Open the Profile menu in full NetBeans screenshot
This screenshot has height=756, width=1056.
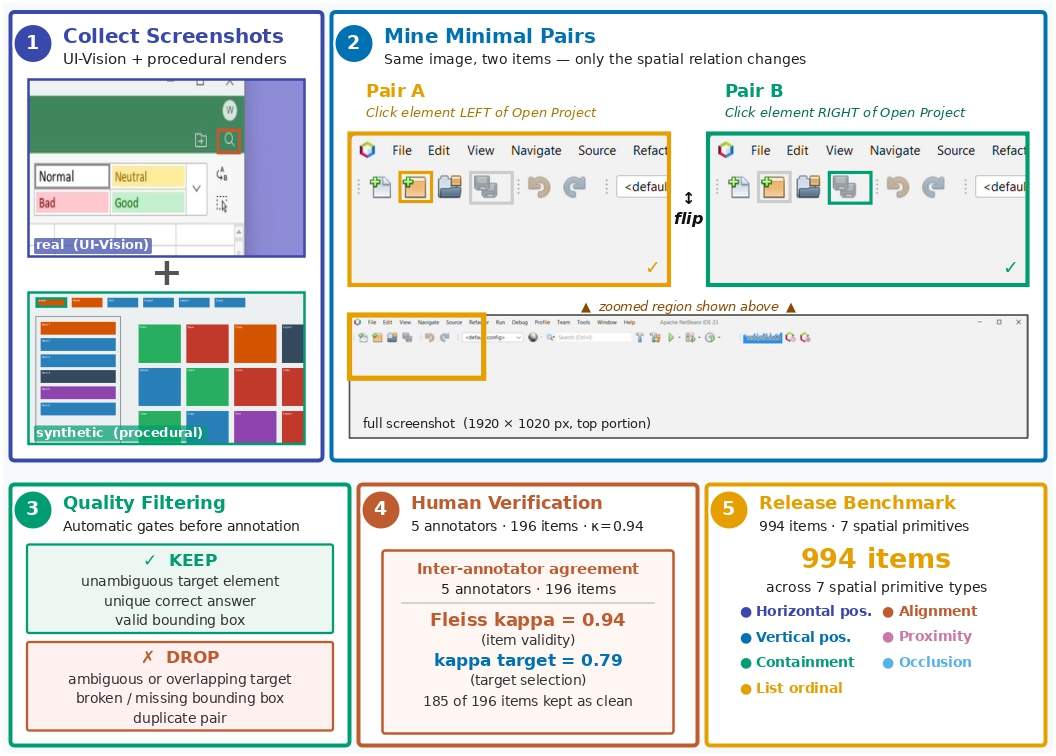(x=542, y=322)
